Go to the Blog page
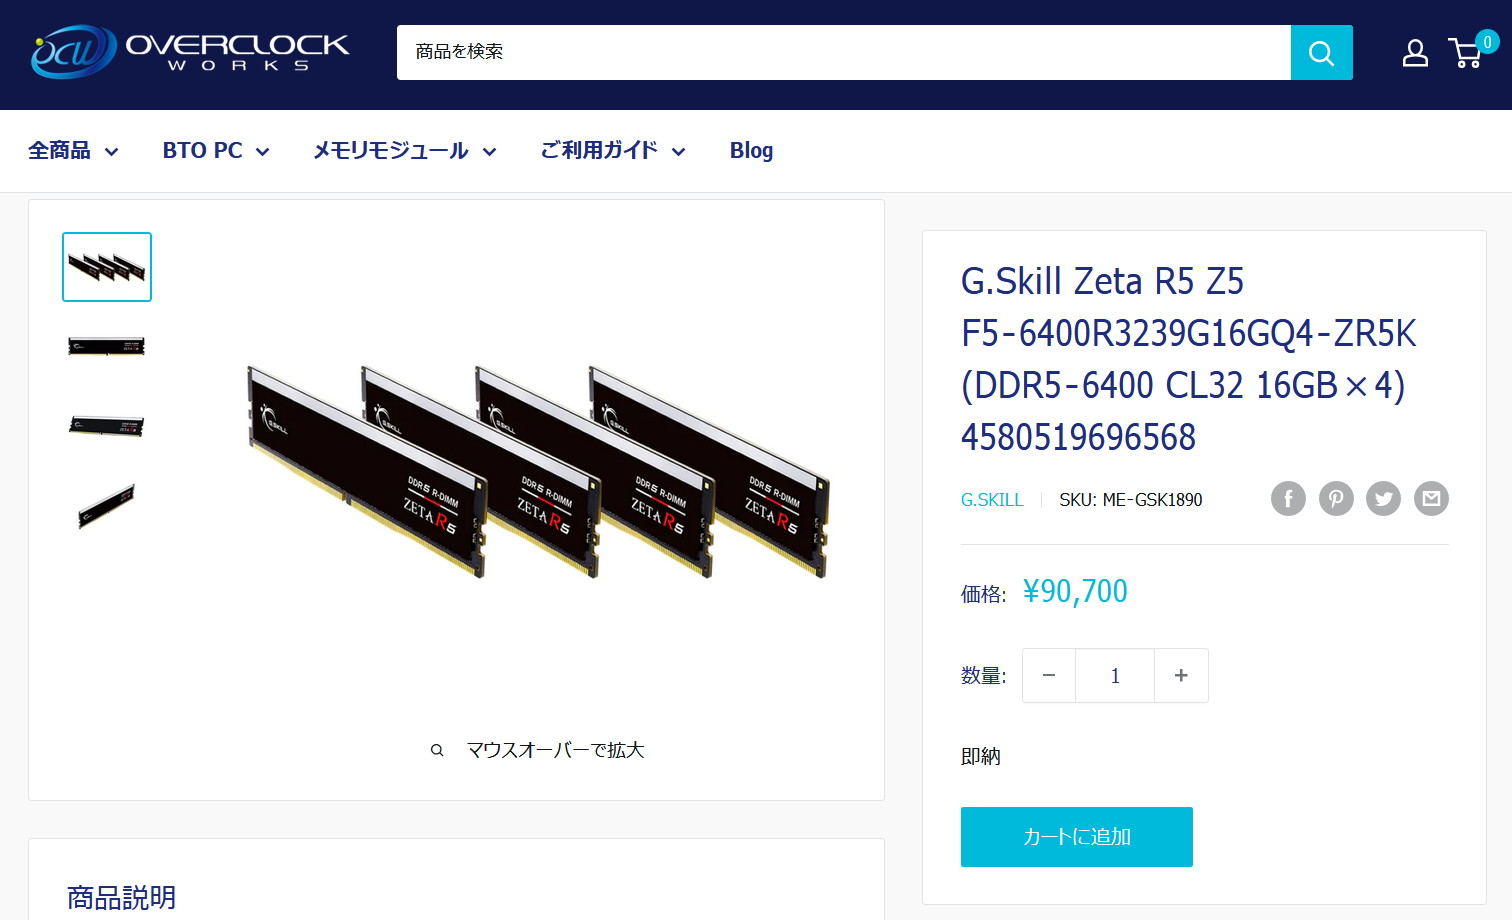This screenshot has height=920, width=1512. [751, 151]
